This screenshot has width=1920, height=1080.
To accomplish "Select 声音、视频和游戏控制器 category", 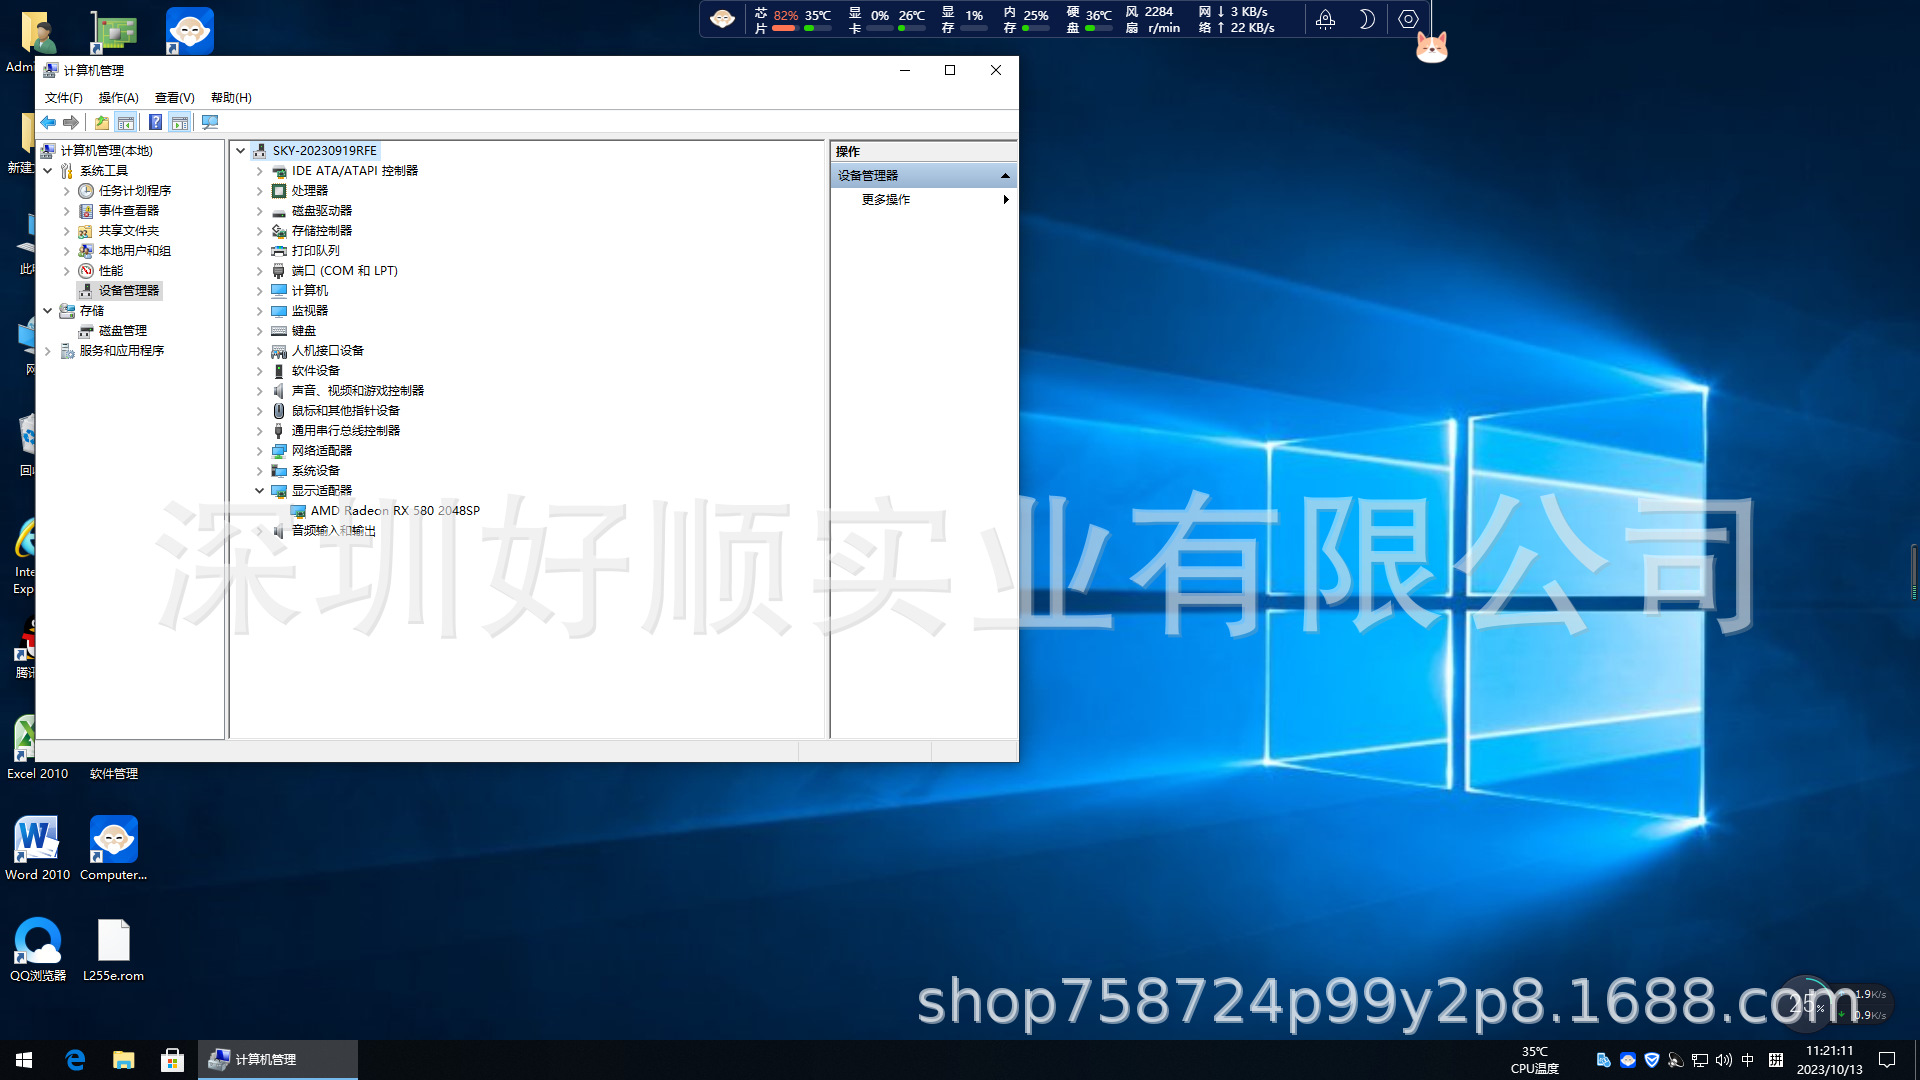I will [358, 391].
